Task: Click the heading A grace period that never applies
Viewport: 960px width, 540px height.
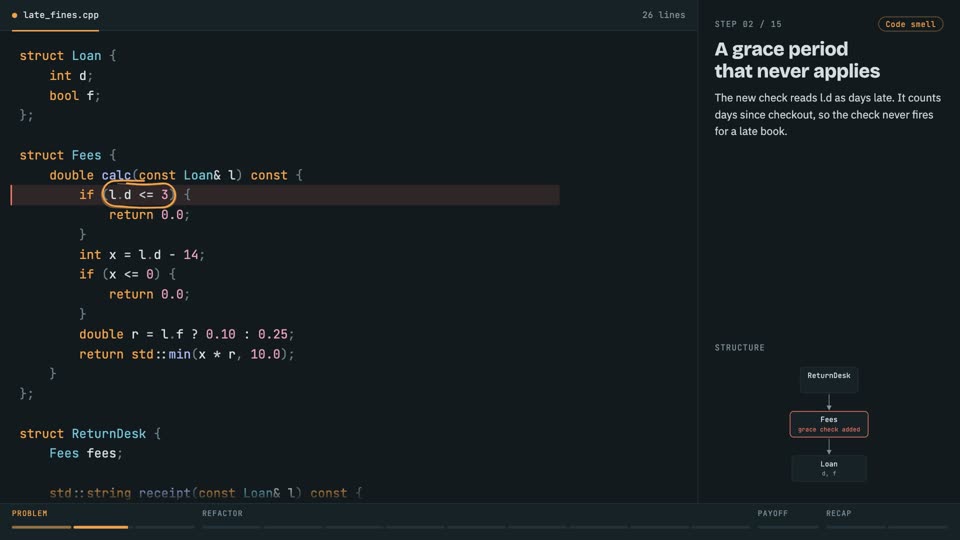Action: 797,60
